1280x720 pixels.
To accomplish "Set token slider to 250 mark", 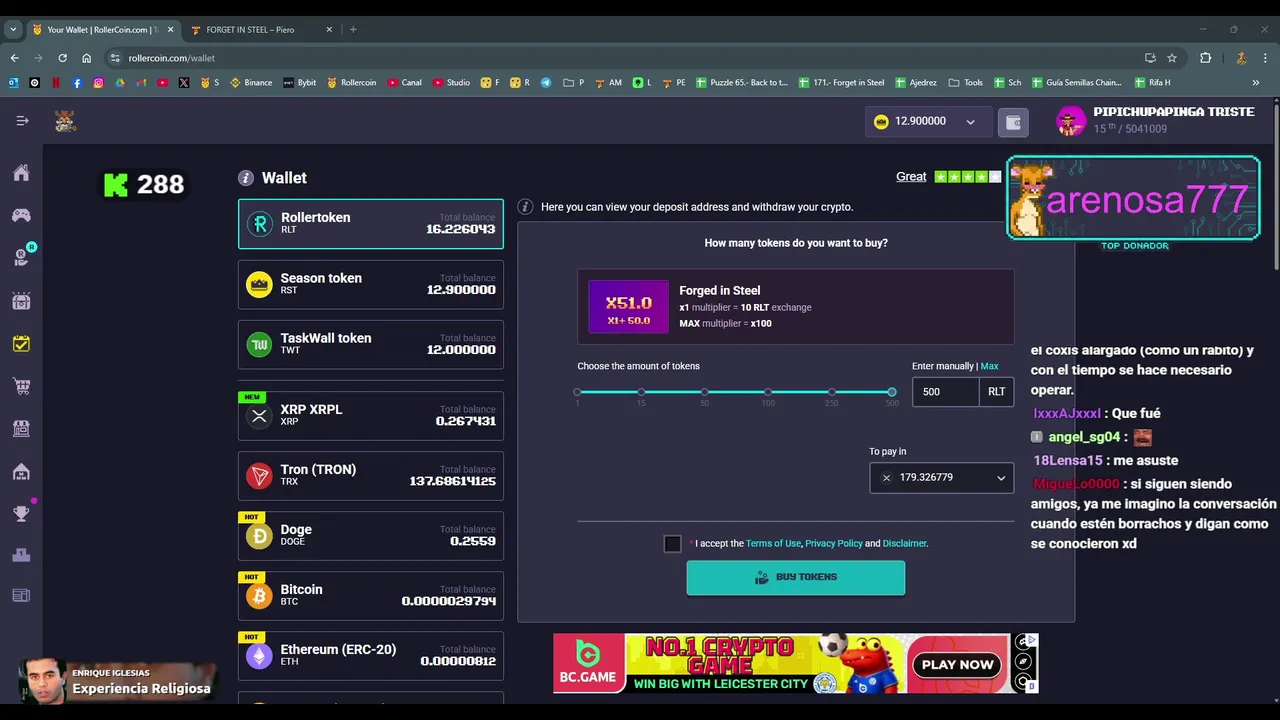I will click(832, 392).
